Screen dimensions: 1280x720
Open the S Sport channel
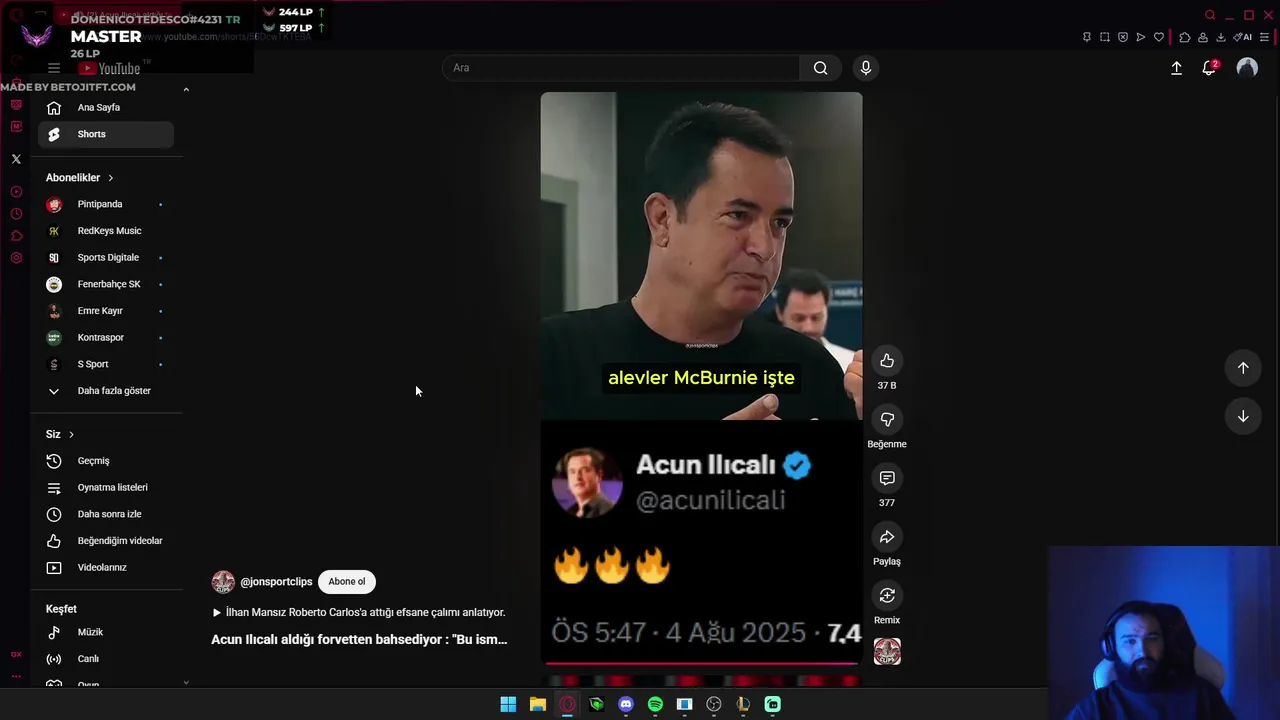click(106, 364)
